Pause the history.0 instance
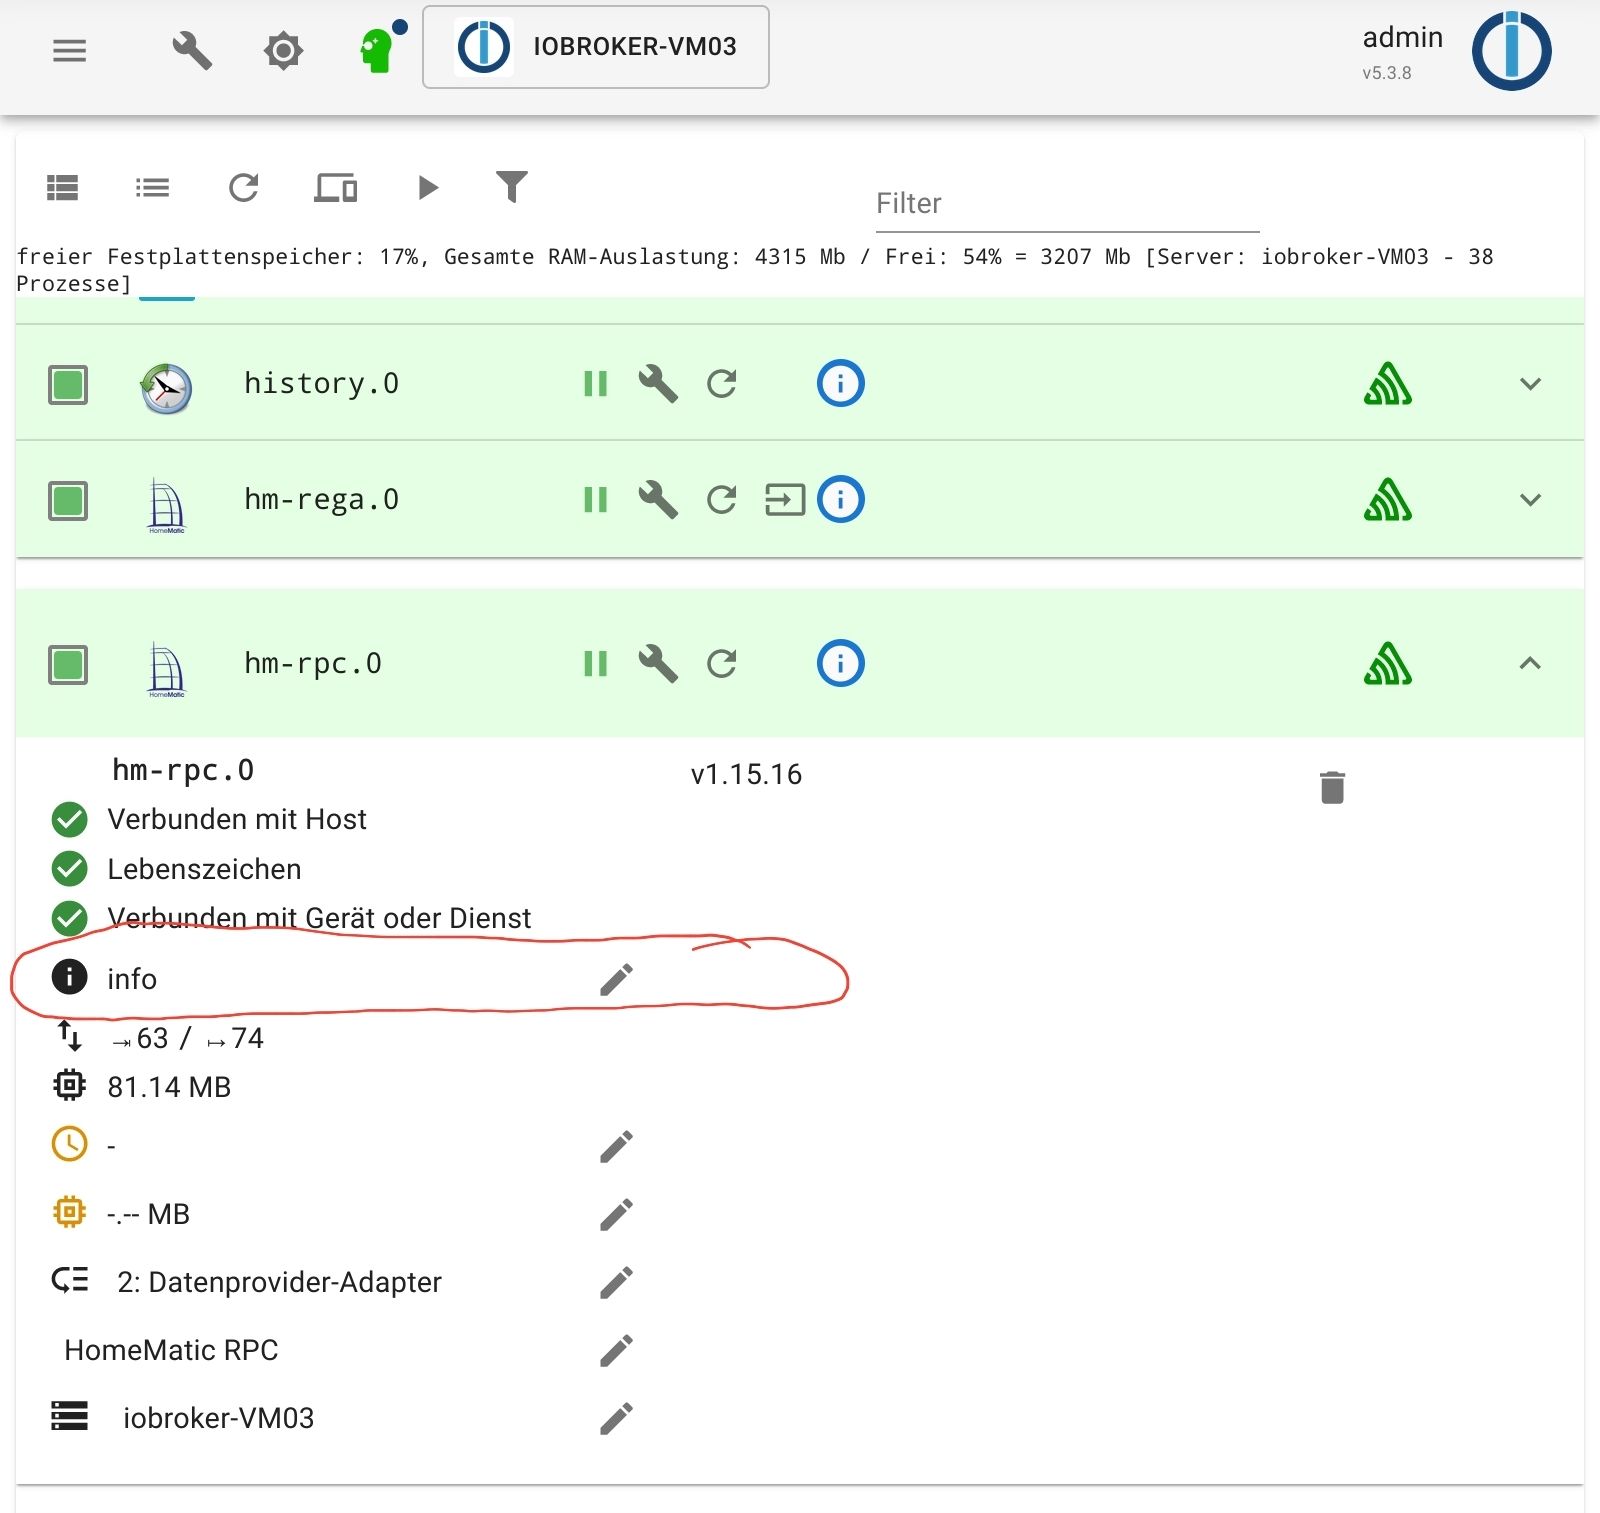The image size is (1600, 1513). pos(595,384)
